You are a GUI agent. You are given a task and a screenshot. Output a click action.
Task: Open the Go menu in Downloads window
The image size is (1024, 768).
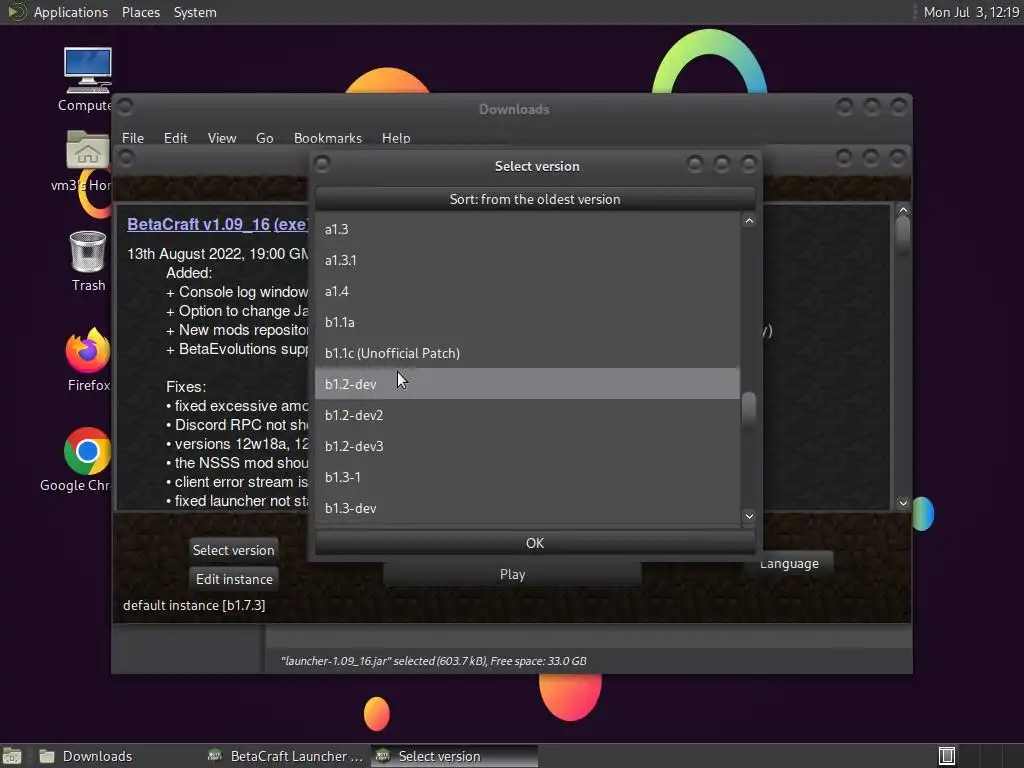(x=264, y=138)
